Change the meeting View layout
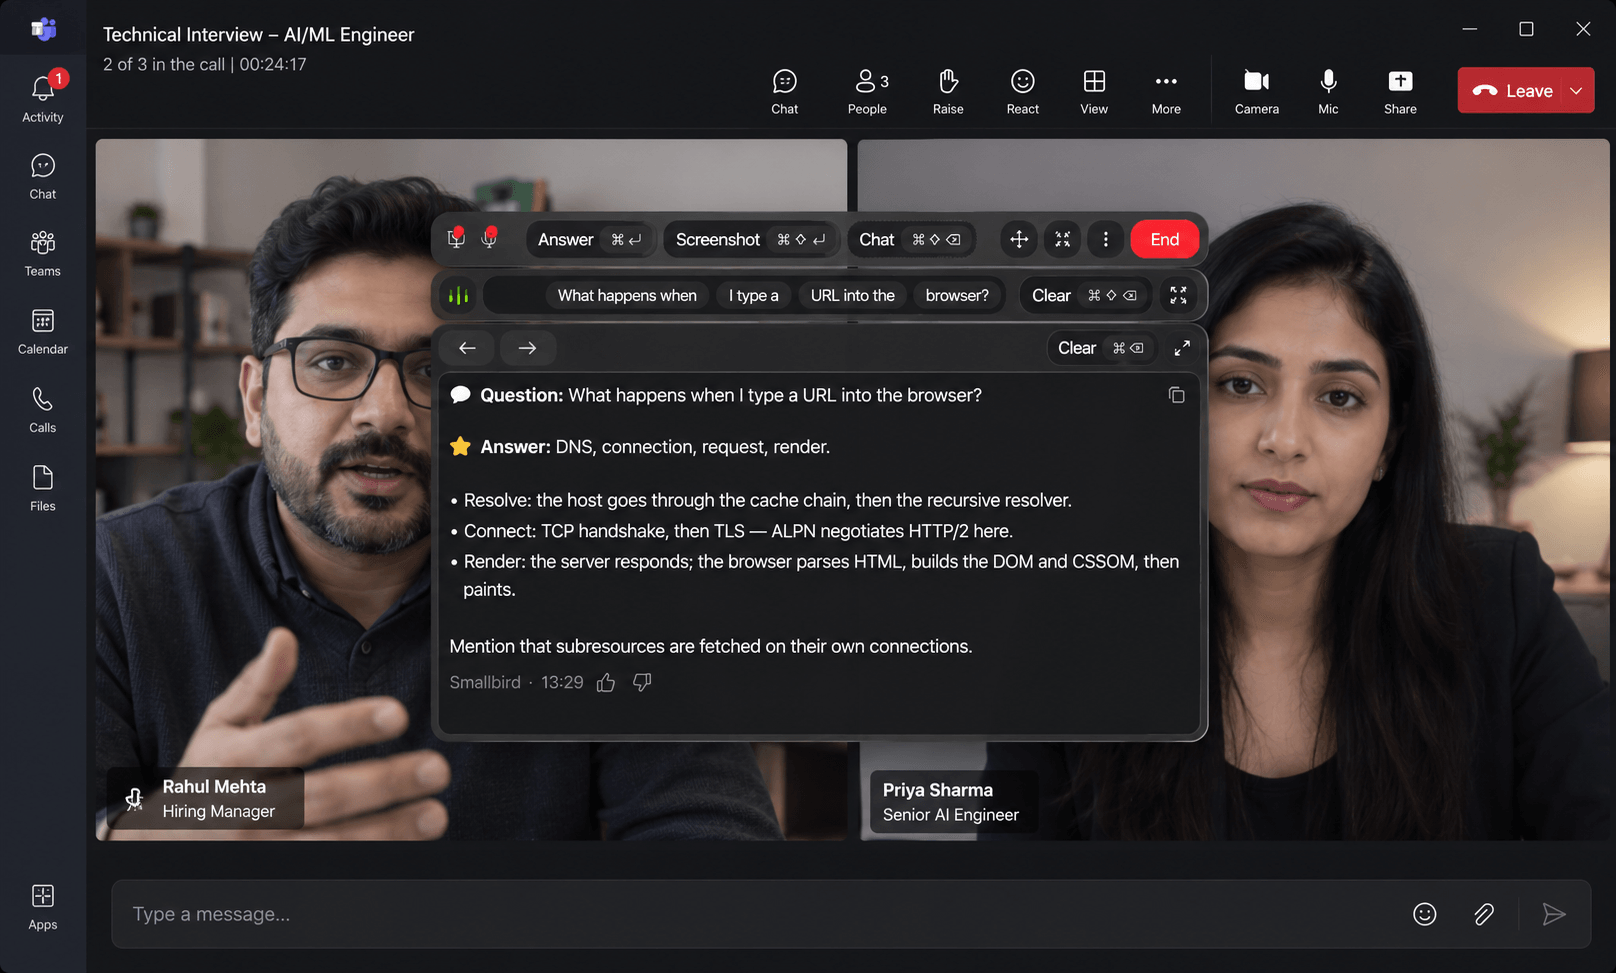The width and height of the screenshot is (1616, 973). pos(1094,92)
